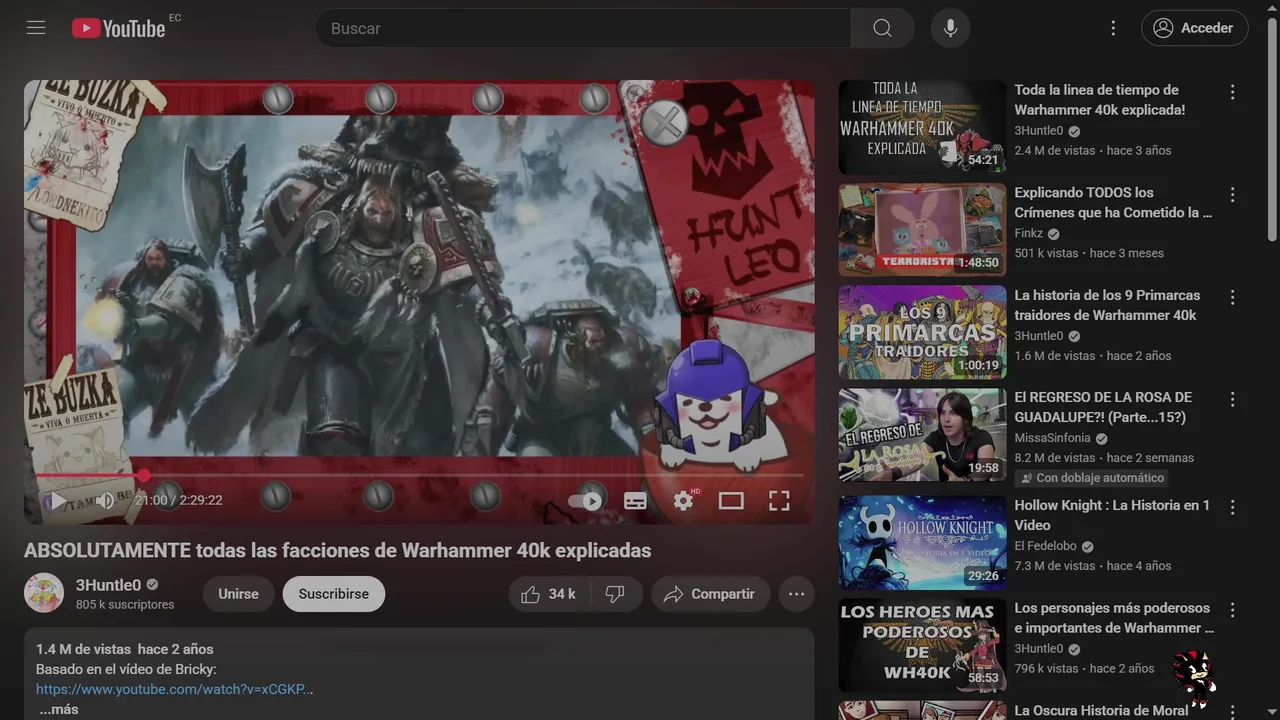Image resolution: width=1280 pixels, height=720 pixels.
Task: Click Finkz channel name
Action: pyautogui.click(x=1028, y=233)
